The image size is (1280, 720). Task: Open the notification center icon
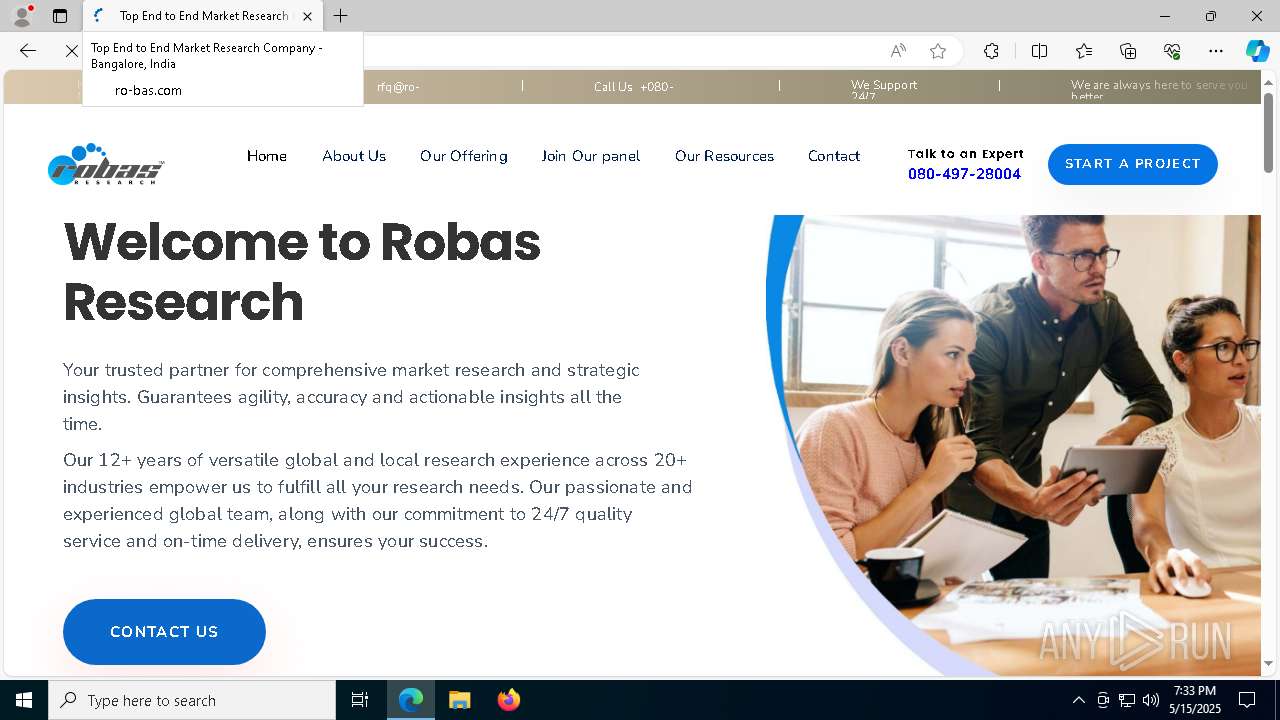click(1248, 700)
